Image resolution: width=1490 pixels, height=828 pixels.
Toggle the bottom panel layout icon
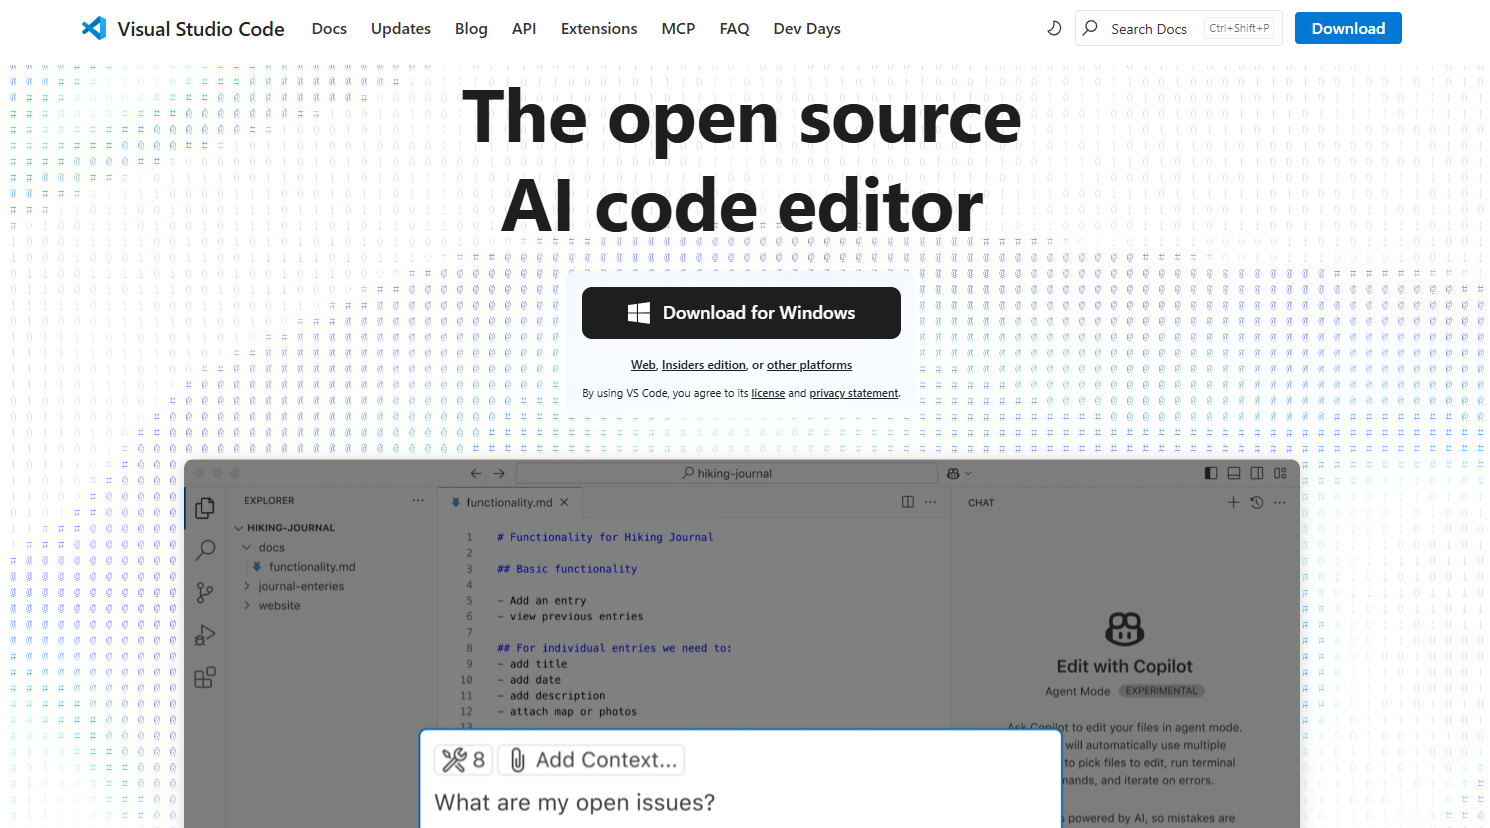1234,473
